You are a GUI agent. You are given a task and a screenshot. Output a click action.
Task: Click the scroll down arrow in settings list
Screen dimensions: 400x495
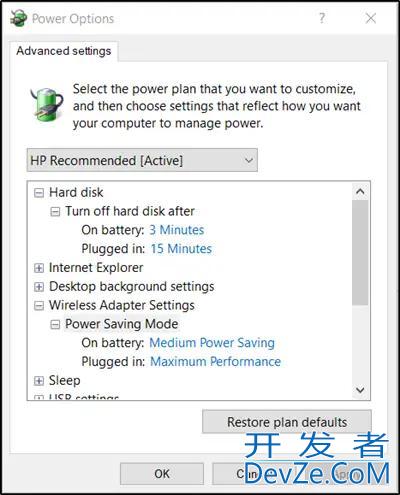pyautogui.click(x=360, y=390)
